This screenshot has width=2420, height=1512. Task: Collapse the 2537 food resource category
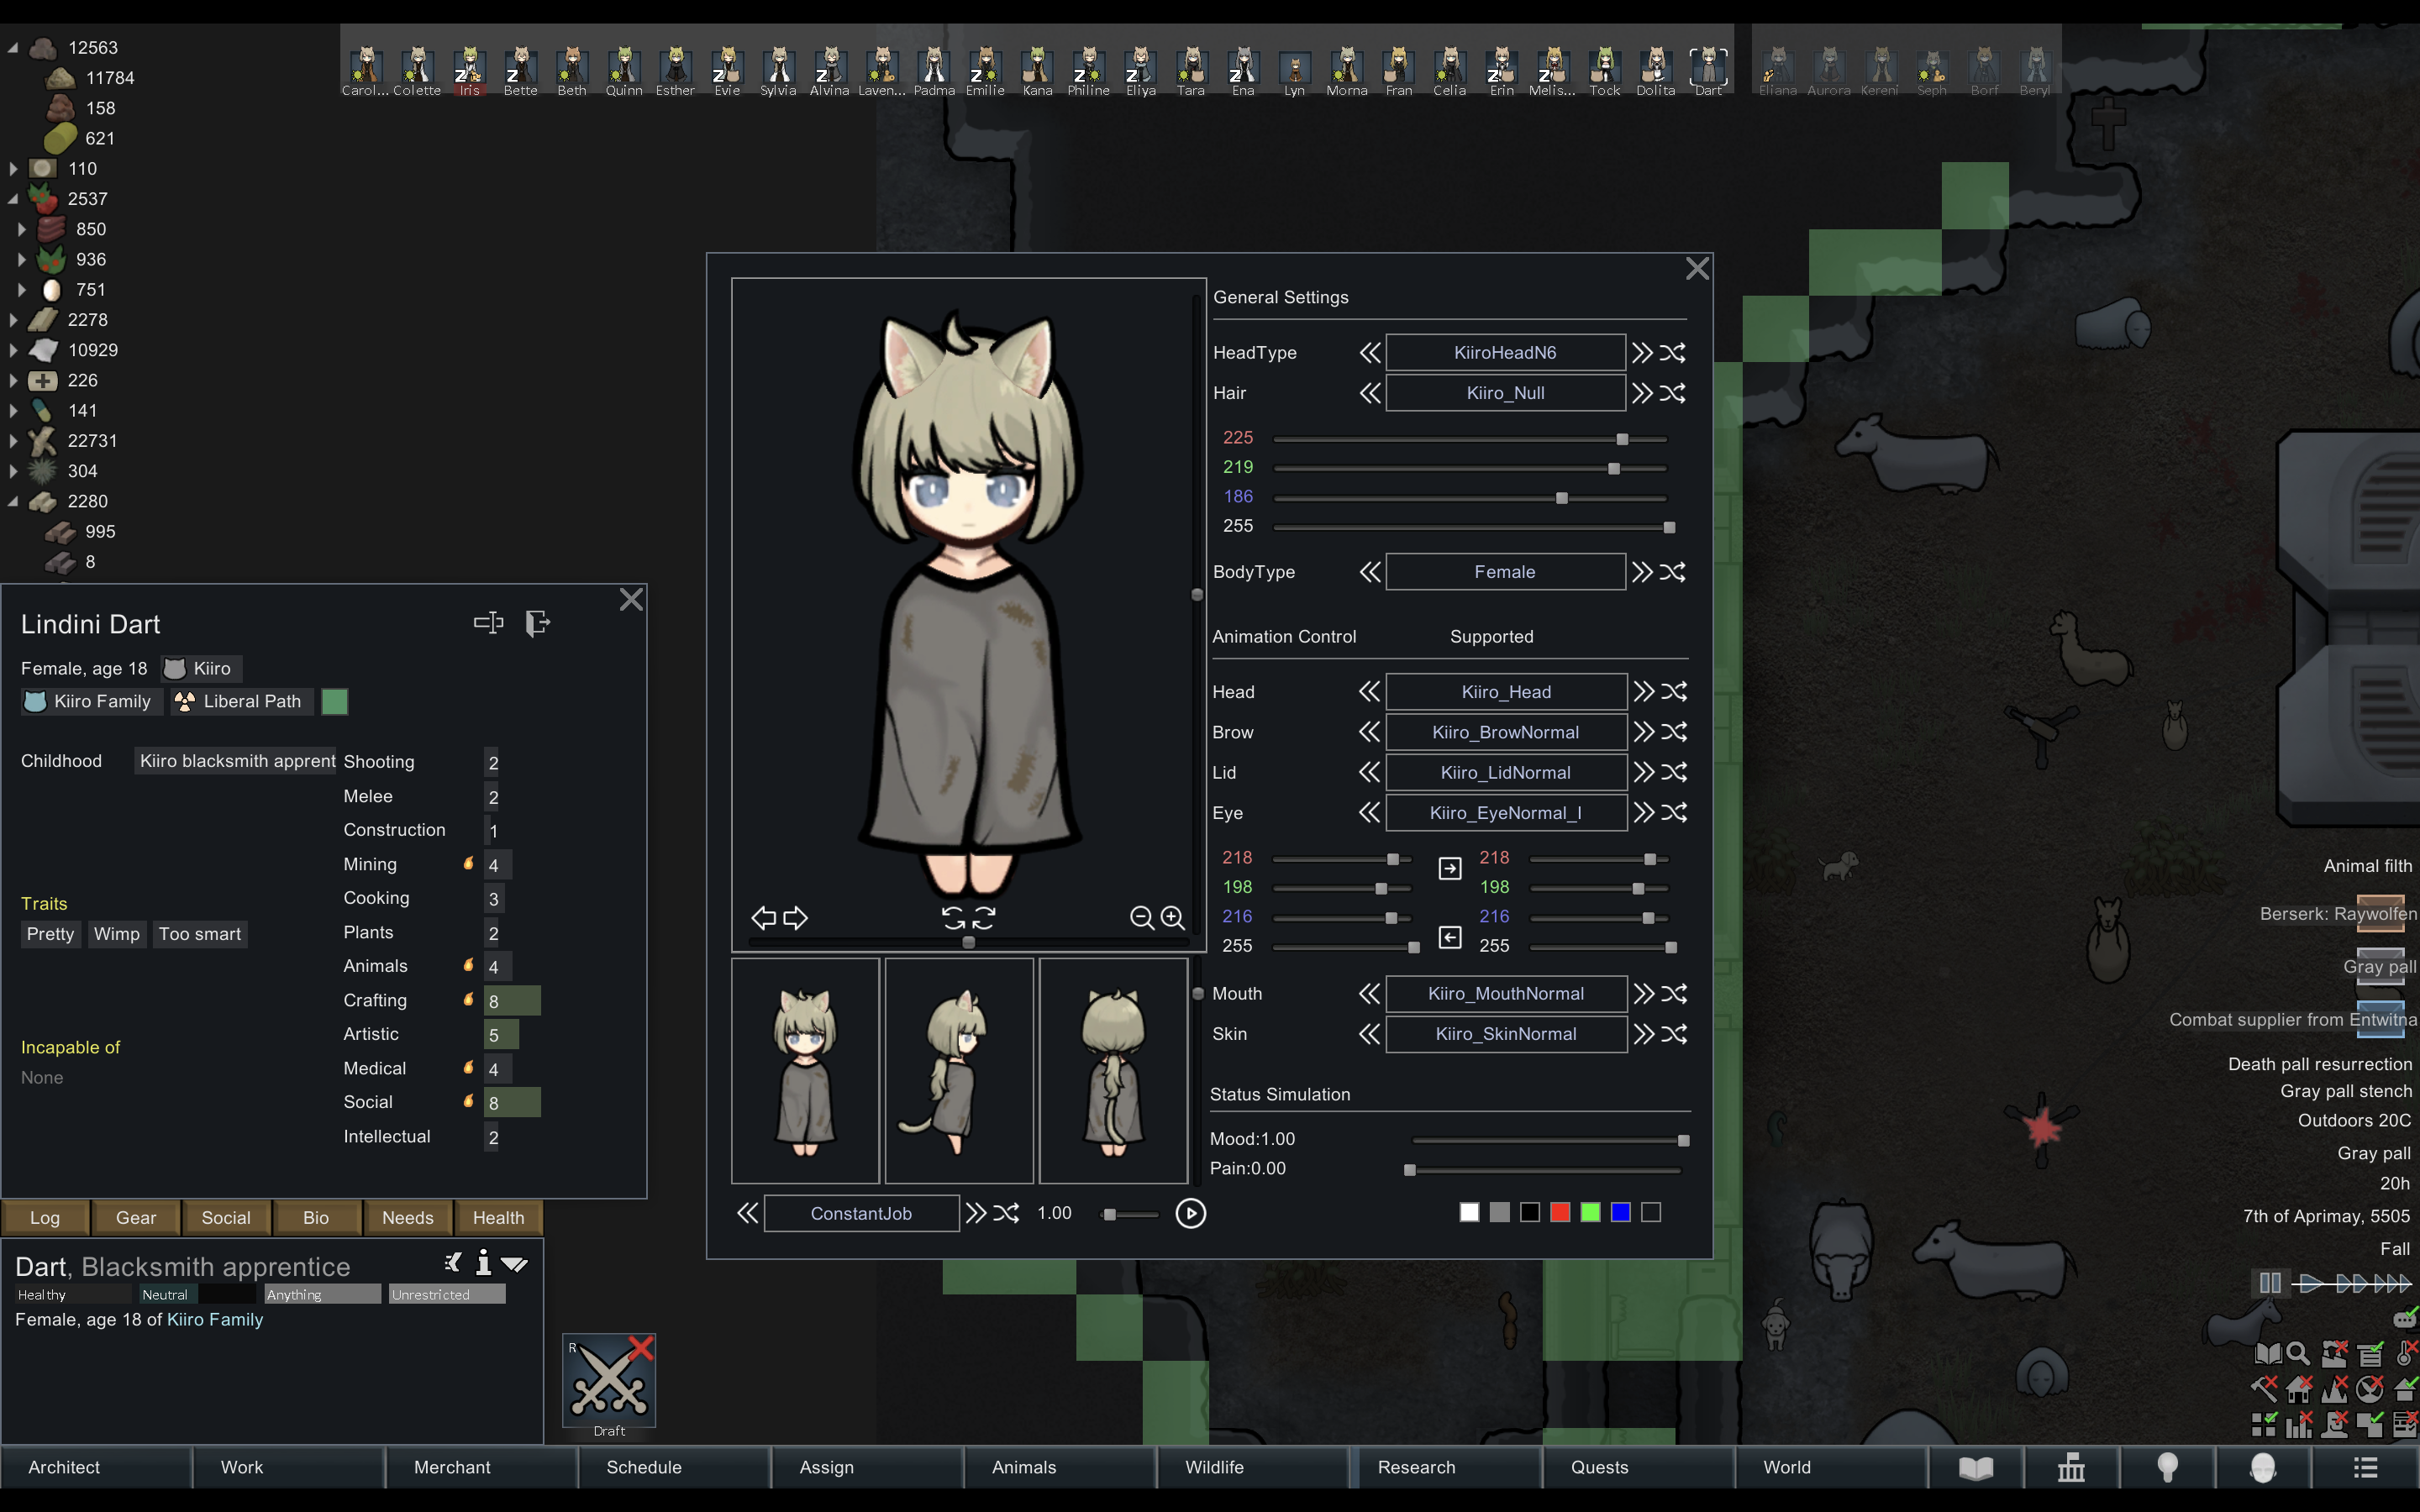pos(14,199)
